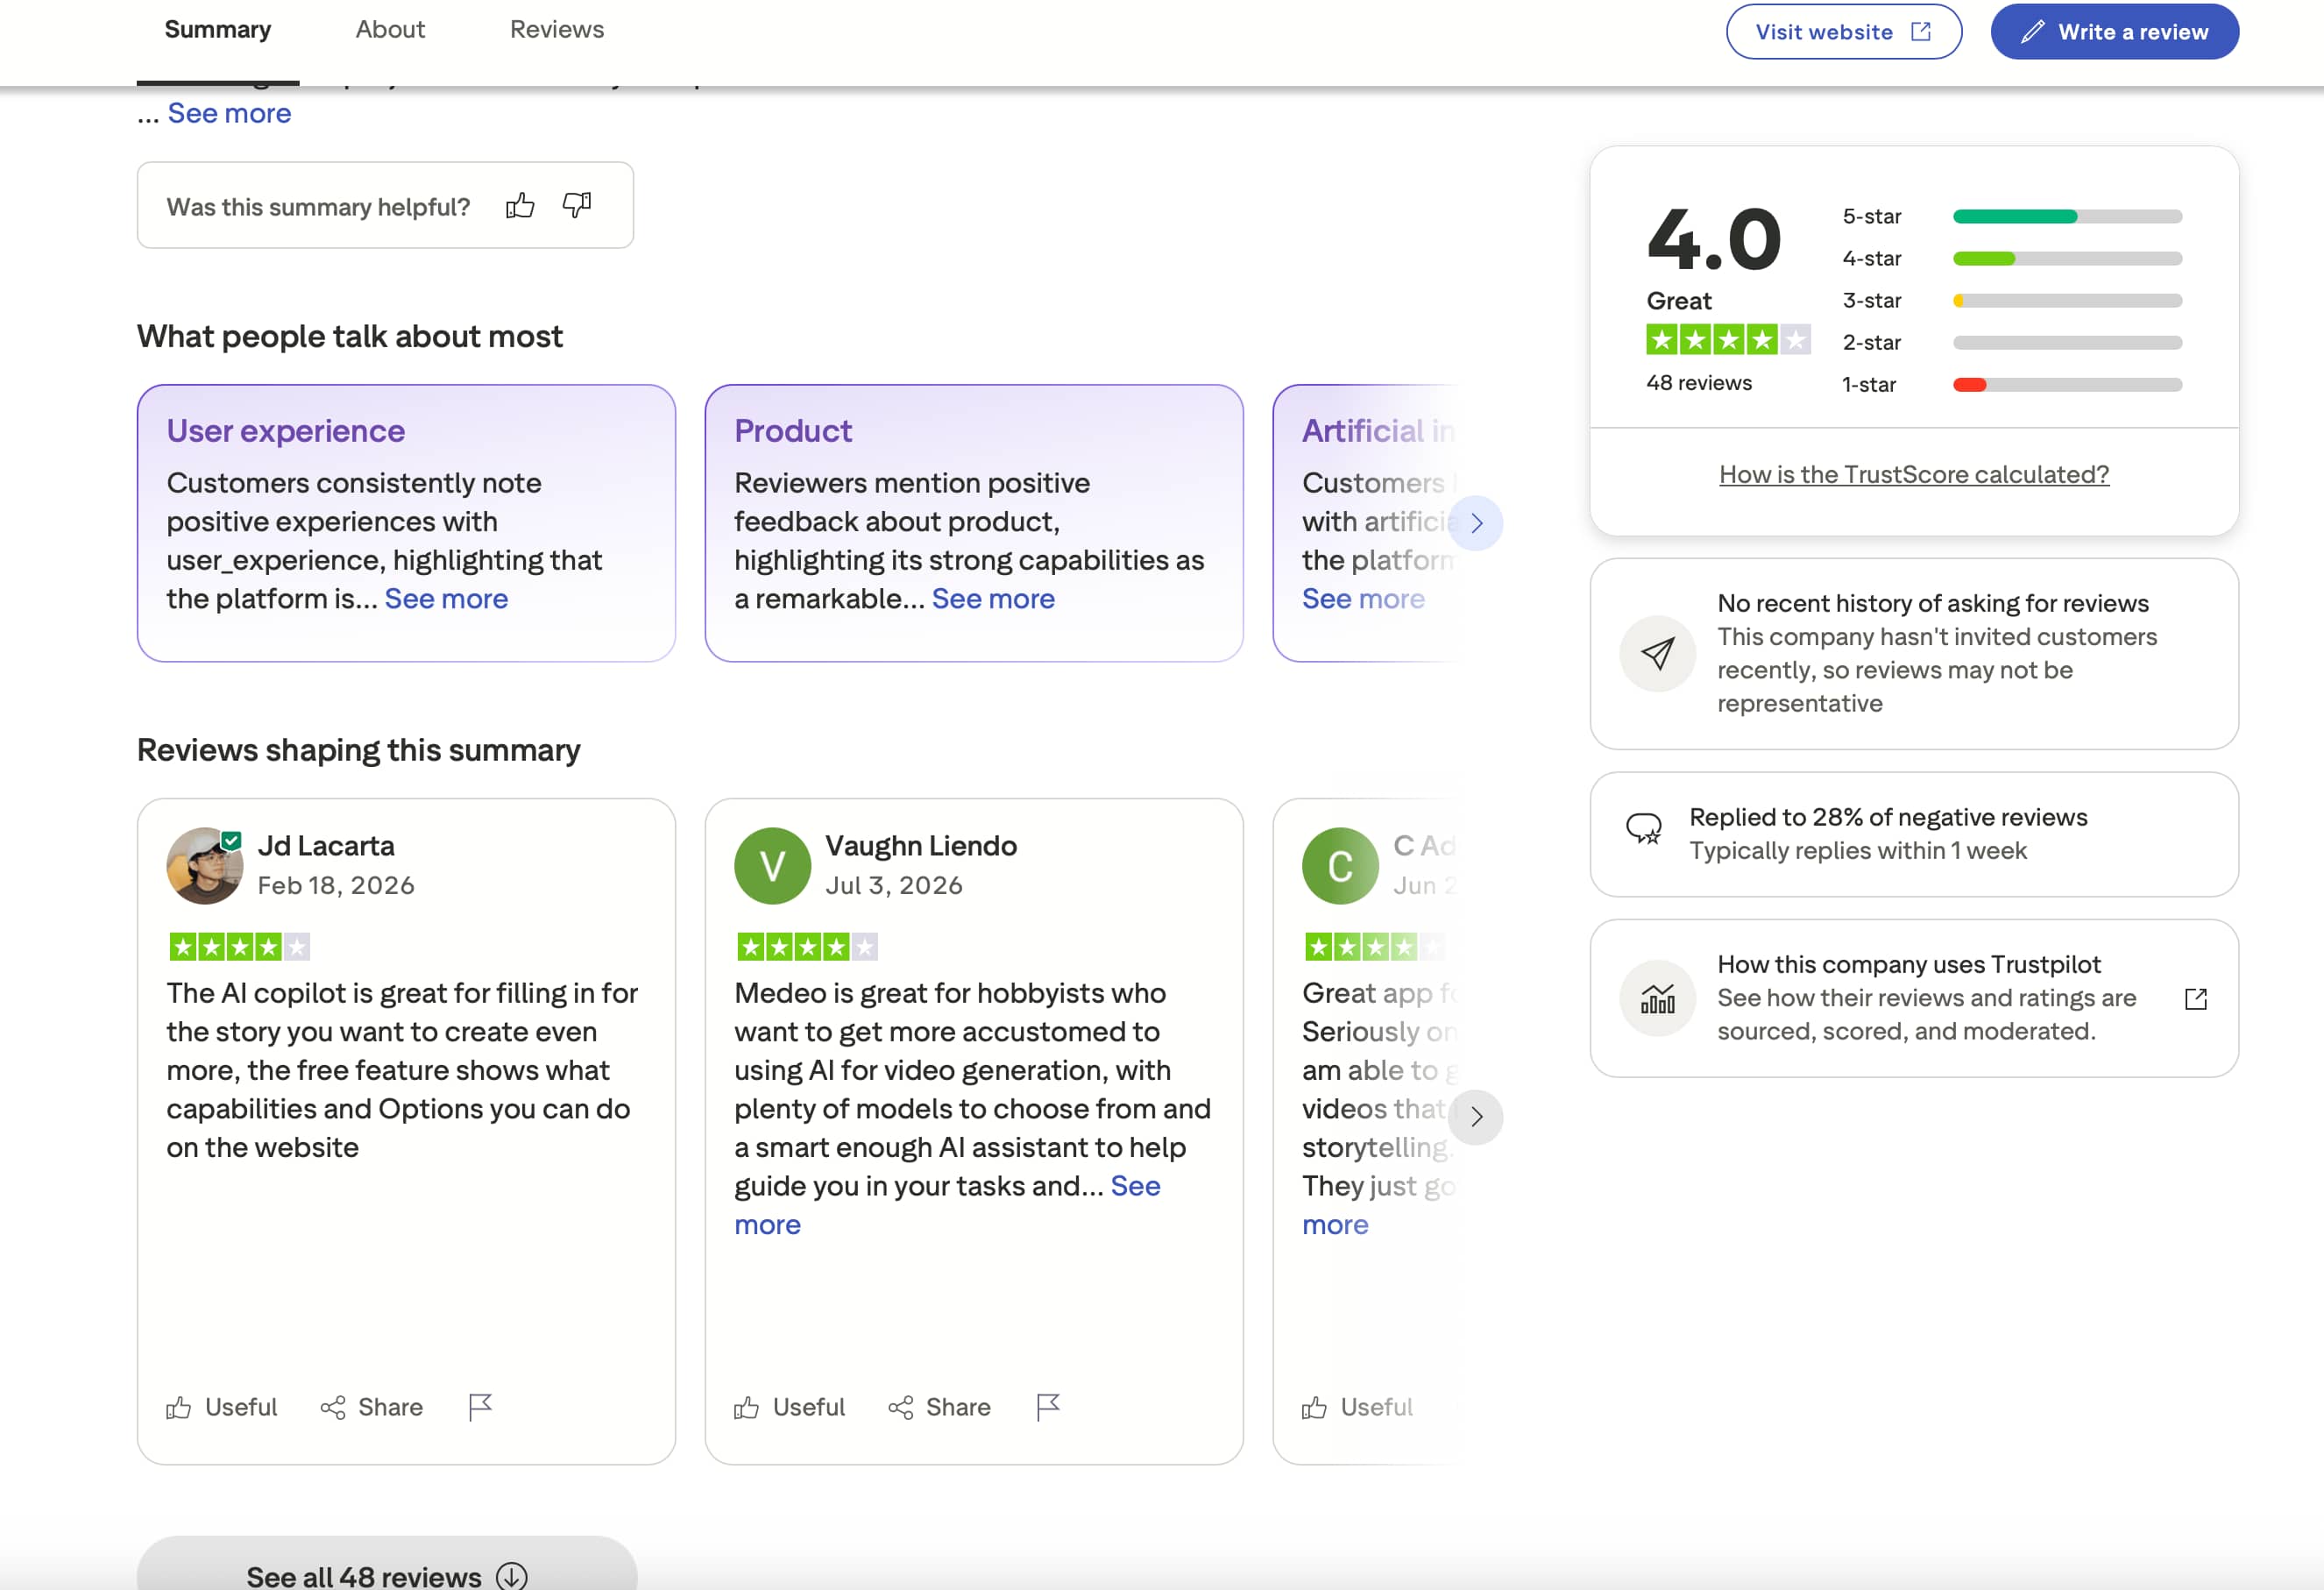Click Share label on Vaughn Liendo's review

coord(958,1407)
